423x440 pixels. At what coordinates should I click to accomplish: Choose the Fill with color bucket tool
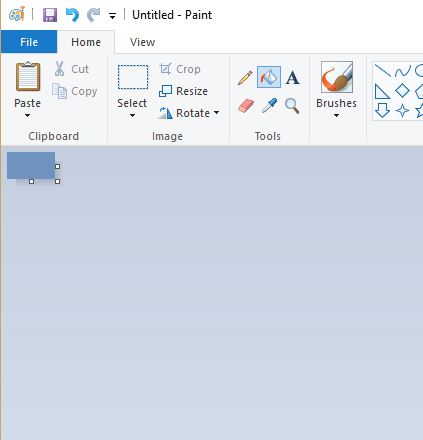(269, 77)
